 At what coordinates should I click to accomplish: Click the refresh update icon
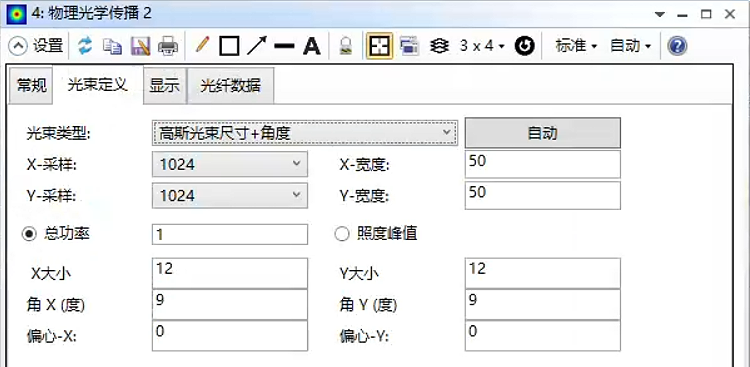click(x=85, y=46)
